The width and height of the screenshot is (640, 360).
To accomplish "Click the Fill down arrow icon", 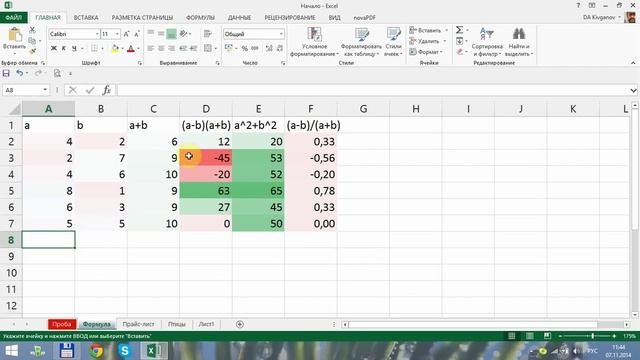I will point(460,41).
